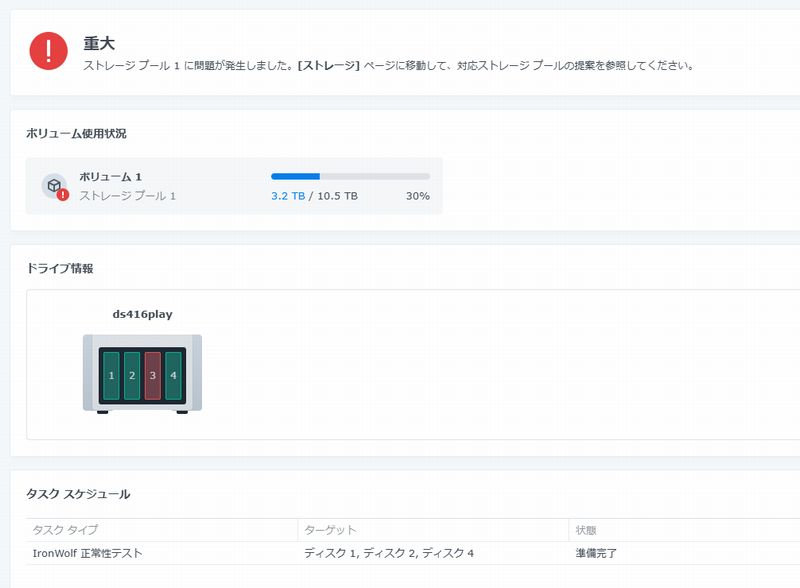
Task: Click the ボリューム 1 volume cube icon
Action: click(x=55, y=186)
